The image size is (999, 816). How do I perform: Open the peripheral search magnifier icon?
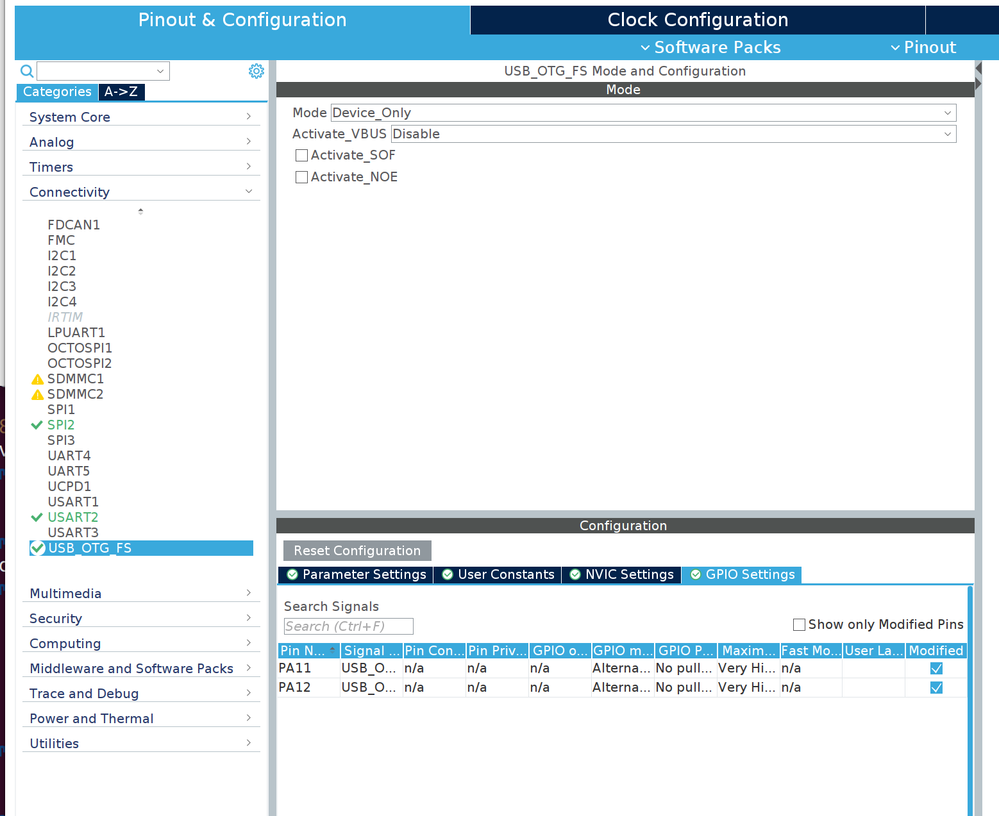point(24,71)
